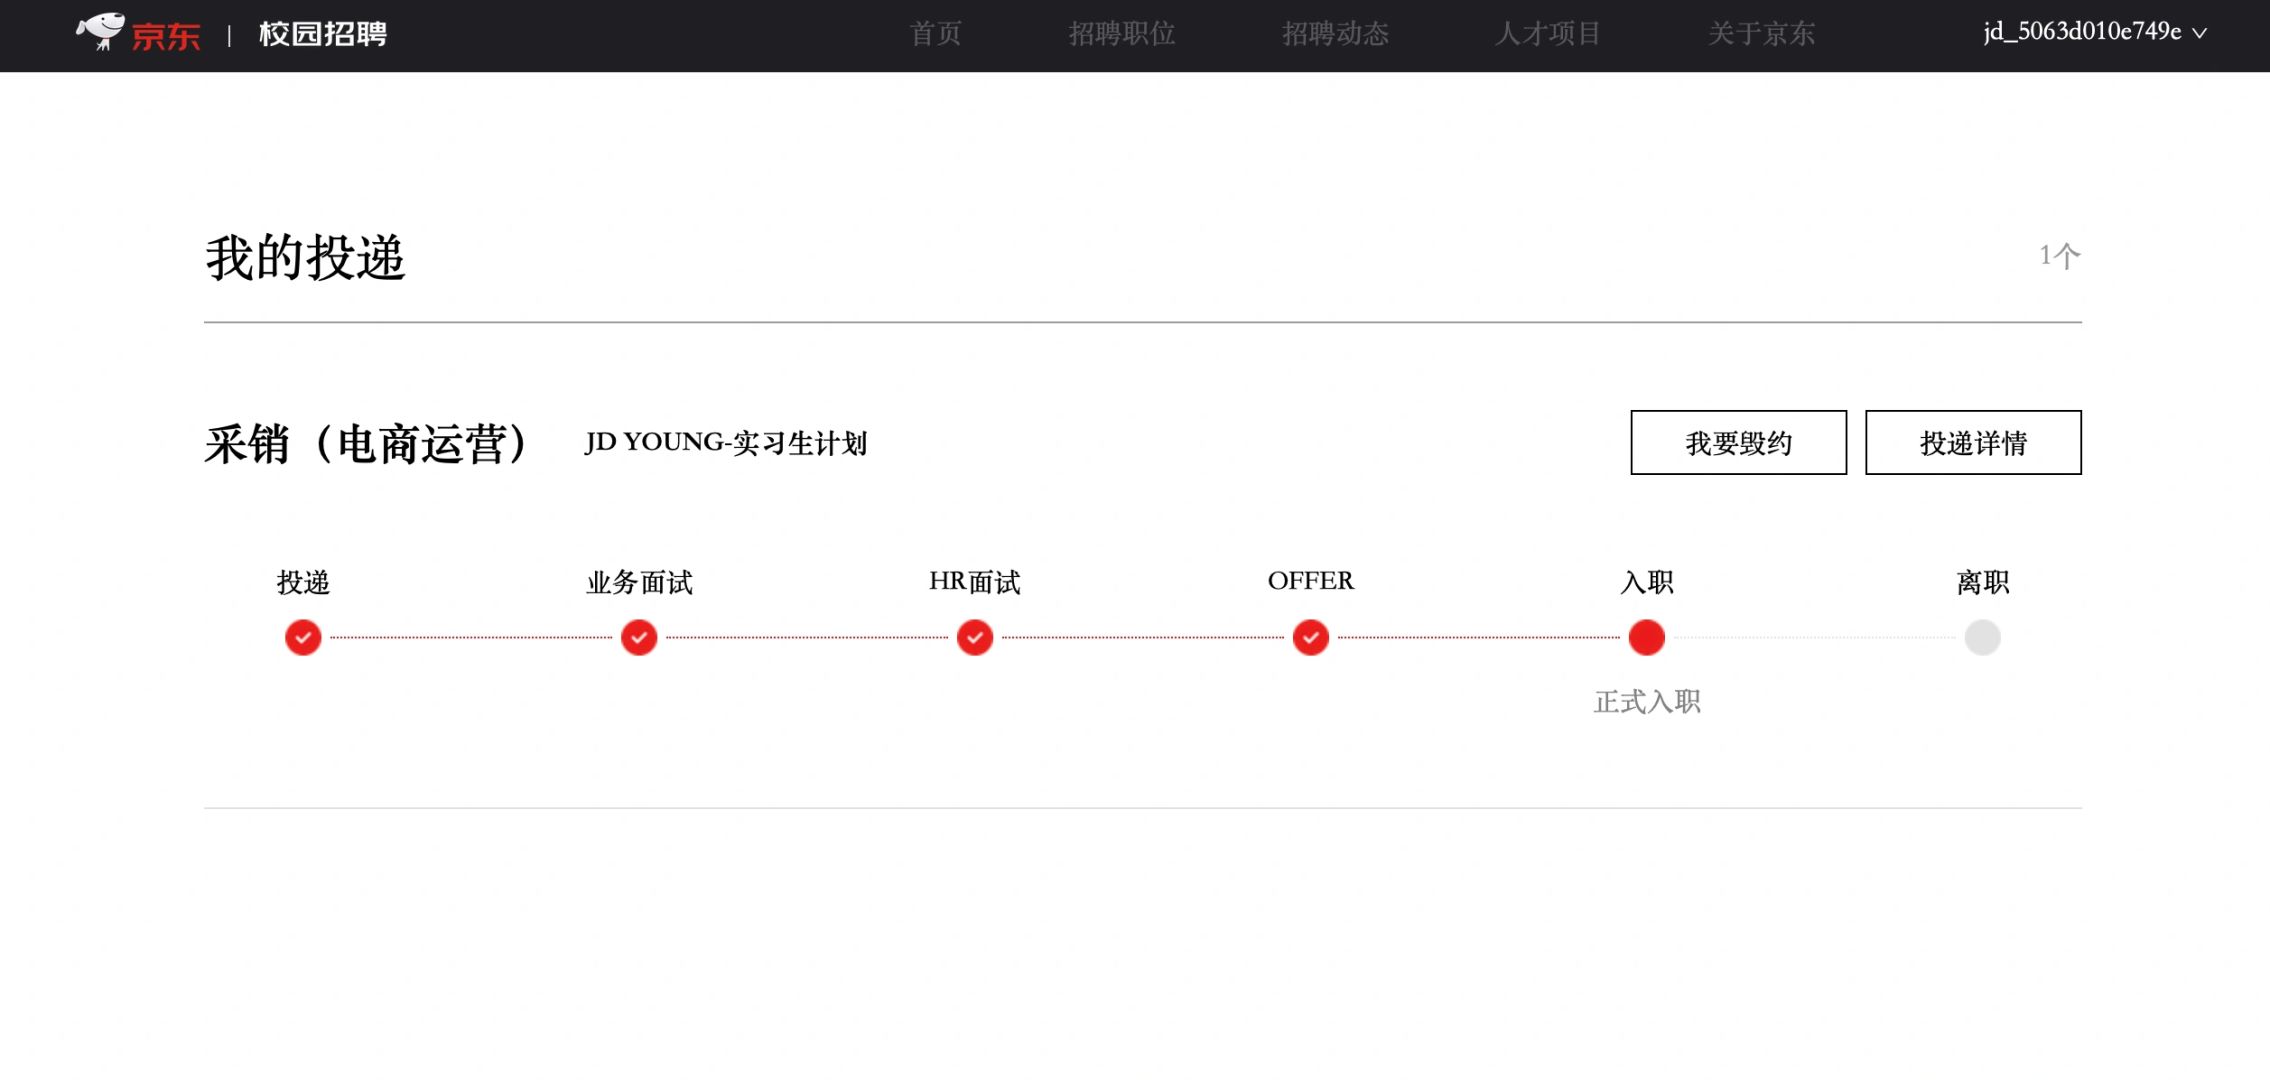
Task: Click the HR面试 step label
Action: click(x=975, y=582)
